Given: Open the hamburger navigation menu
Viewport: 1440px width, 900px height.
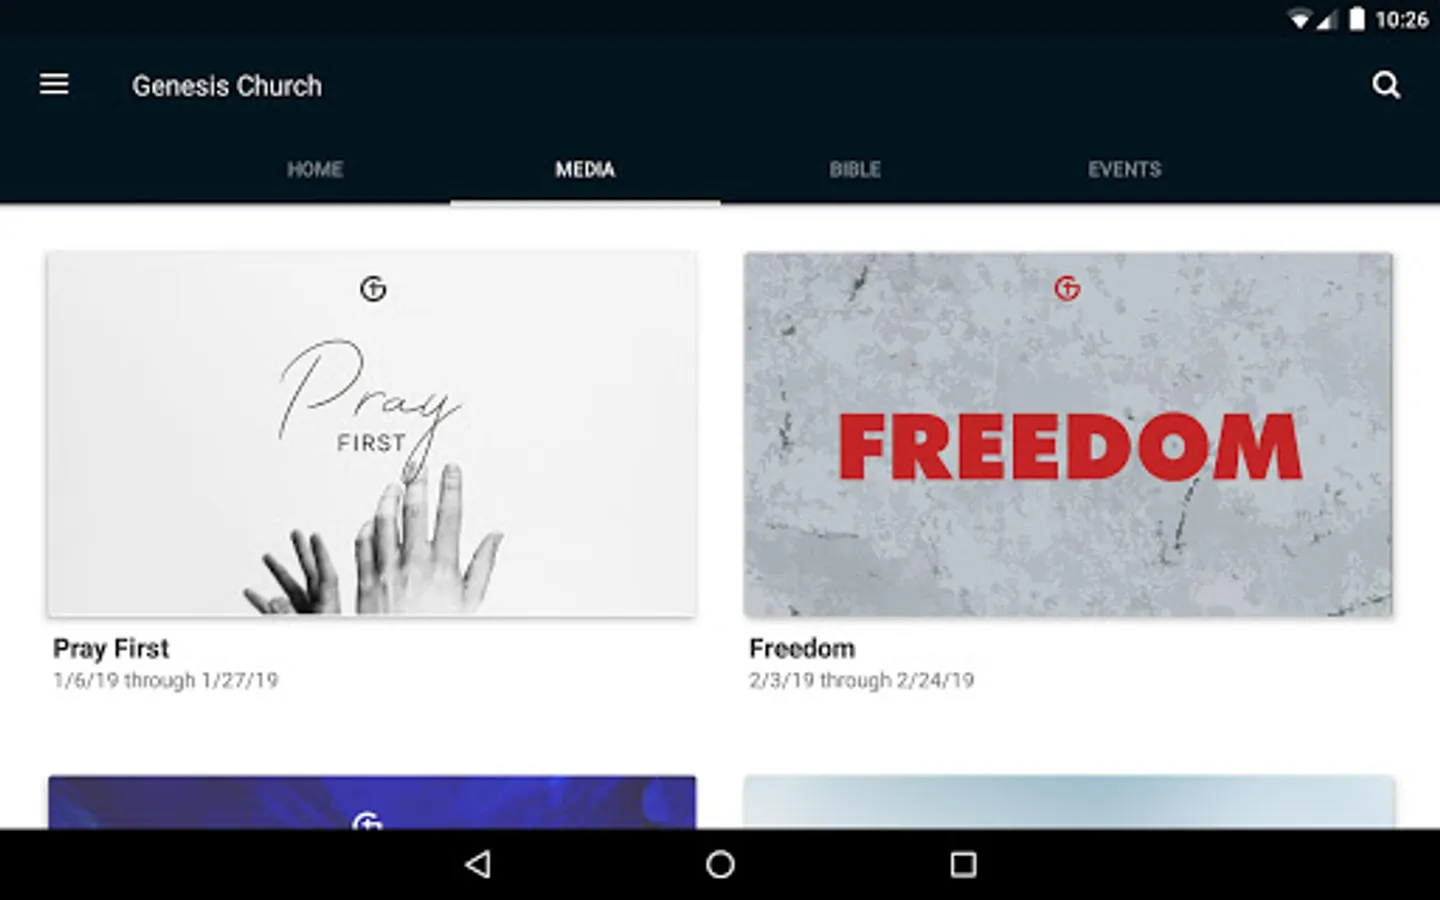Looking at the screenshot, I should pyautogui.click(x=54, y=85).
